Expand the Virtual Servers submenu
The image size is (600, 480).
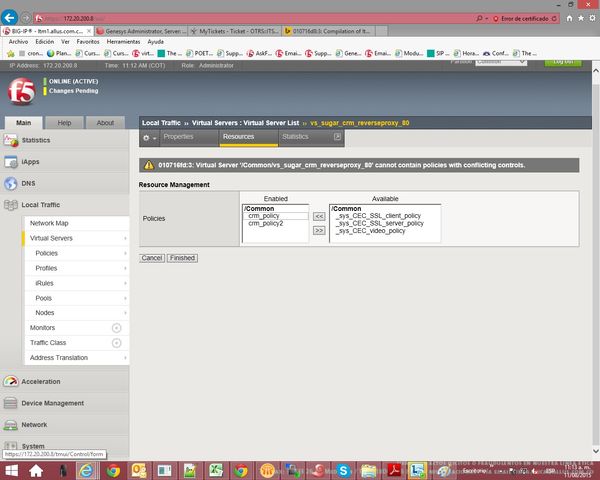[x=125, y=239]
